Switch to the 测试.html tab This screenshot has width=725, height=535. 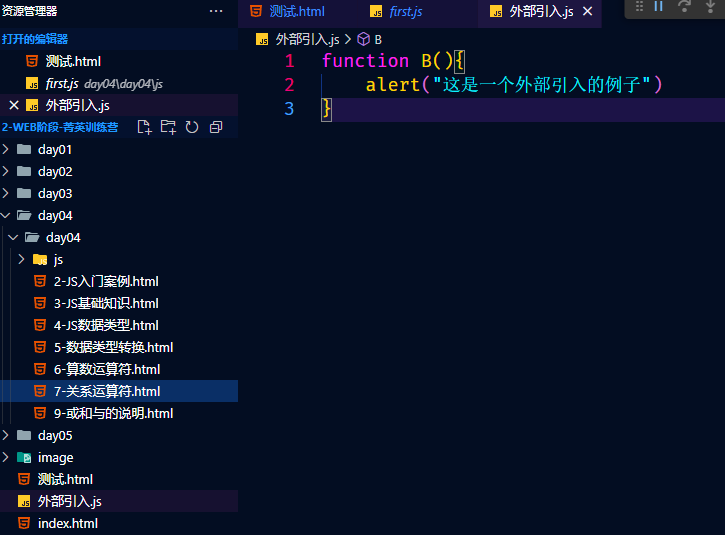pyautogui.click(x=296, y=12)
